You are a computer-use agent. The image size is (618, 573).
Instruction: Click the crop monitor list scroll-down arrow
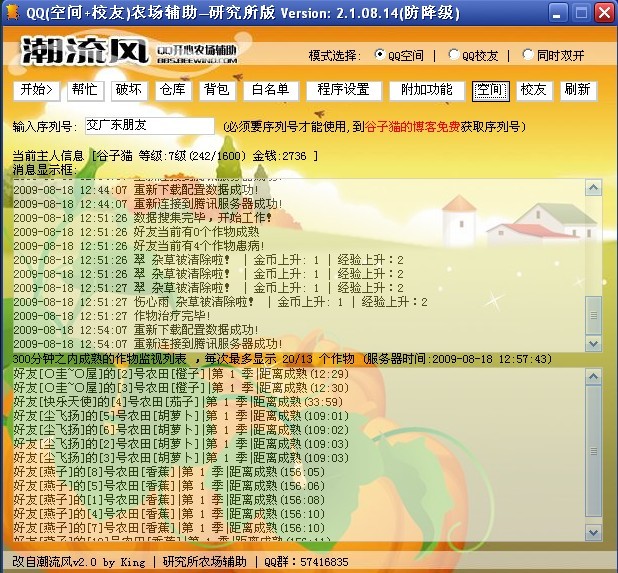[593, 532]
